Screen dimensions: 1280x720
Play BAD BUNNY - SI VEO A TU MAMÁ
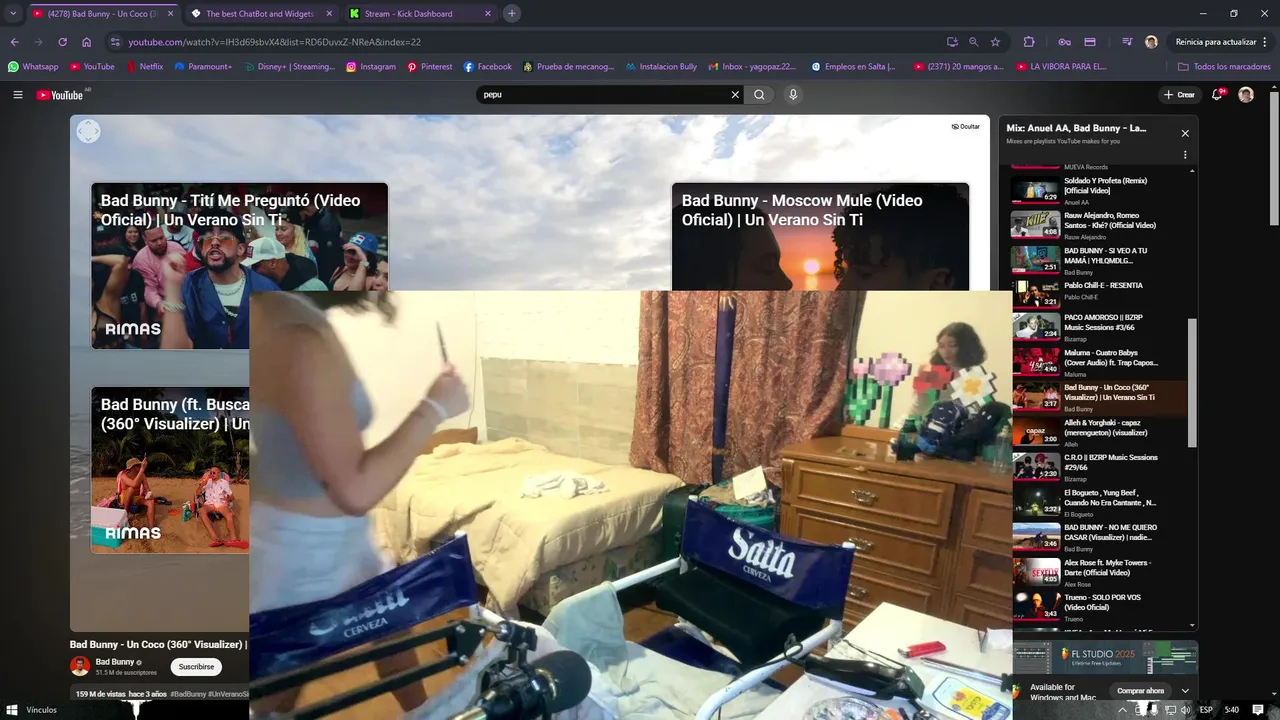(1098, 260)
